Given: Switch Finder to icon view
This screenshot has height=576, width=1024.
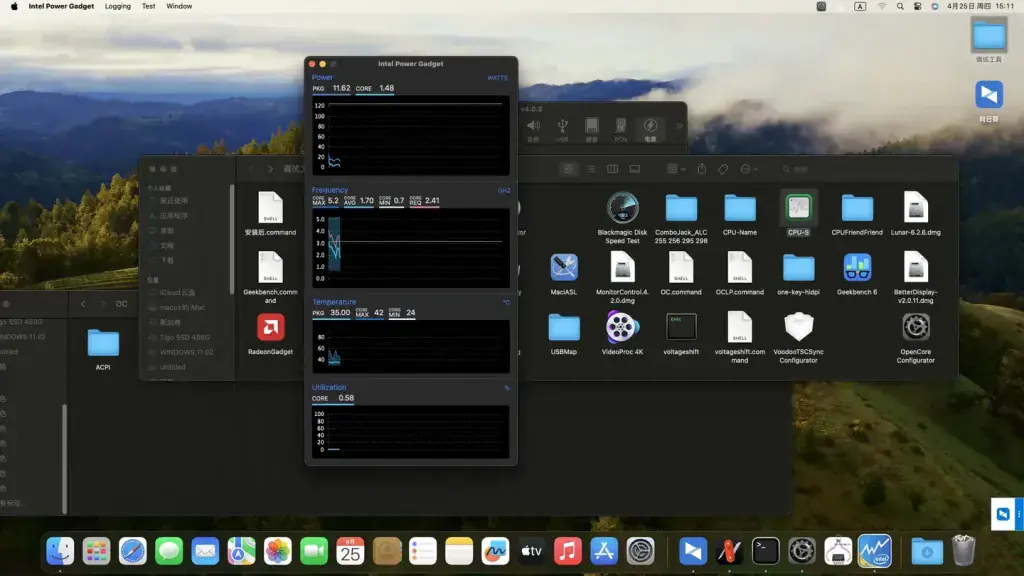Looking at the screenshot, I should tap(569, 169).
